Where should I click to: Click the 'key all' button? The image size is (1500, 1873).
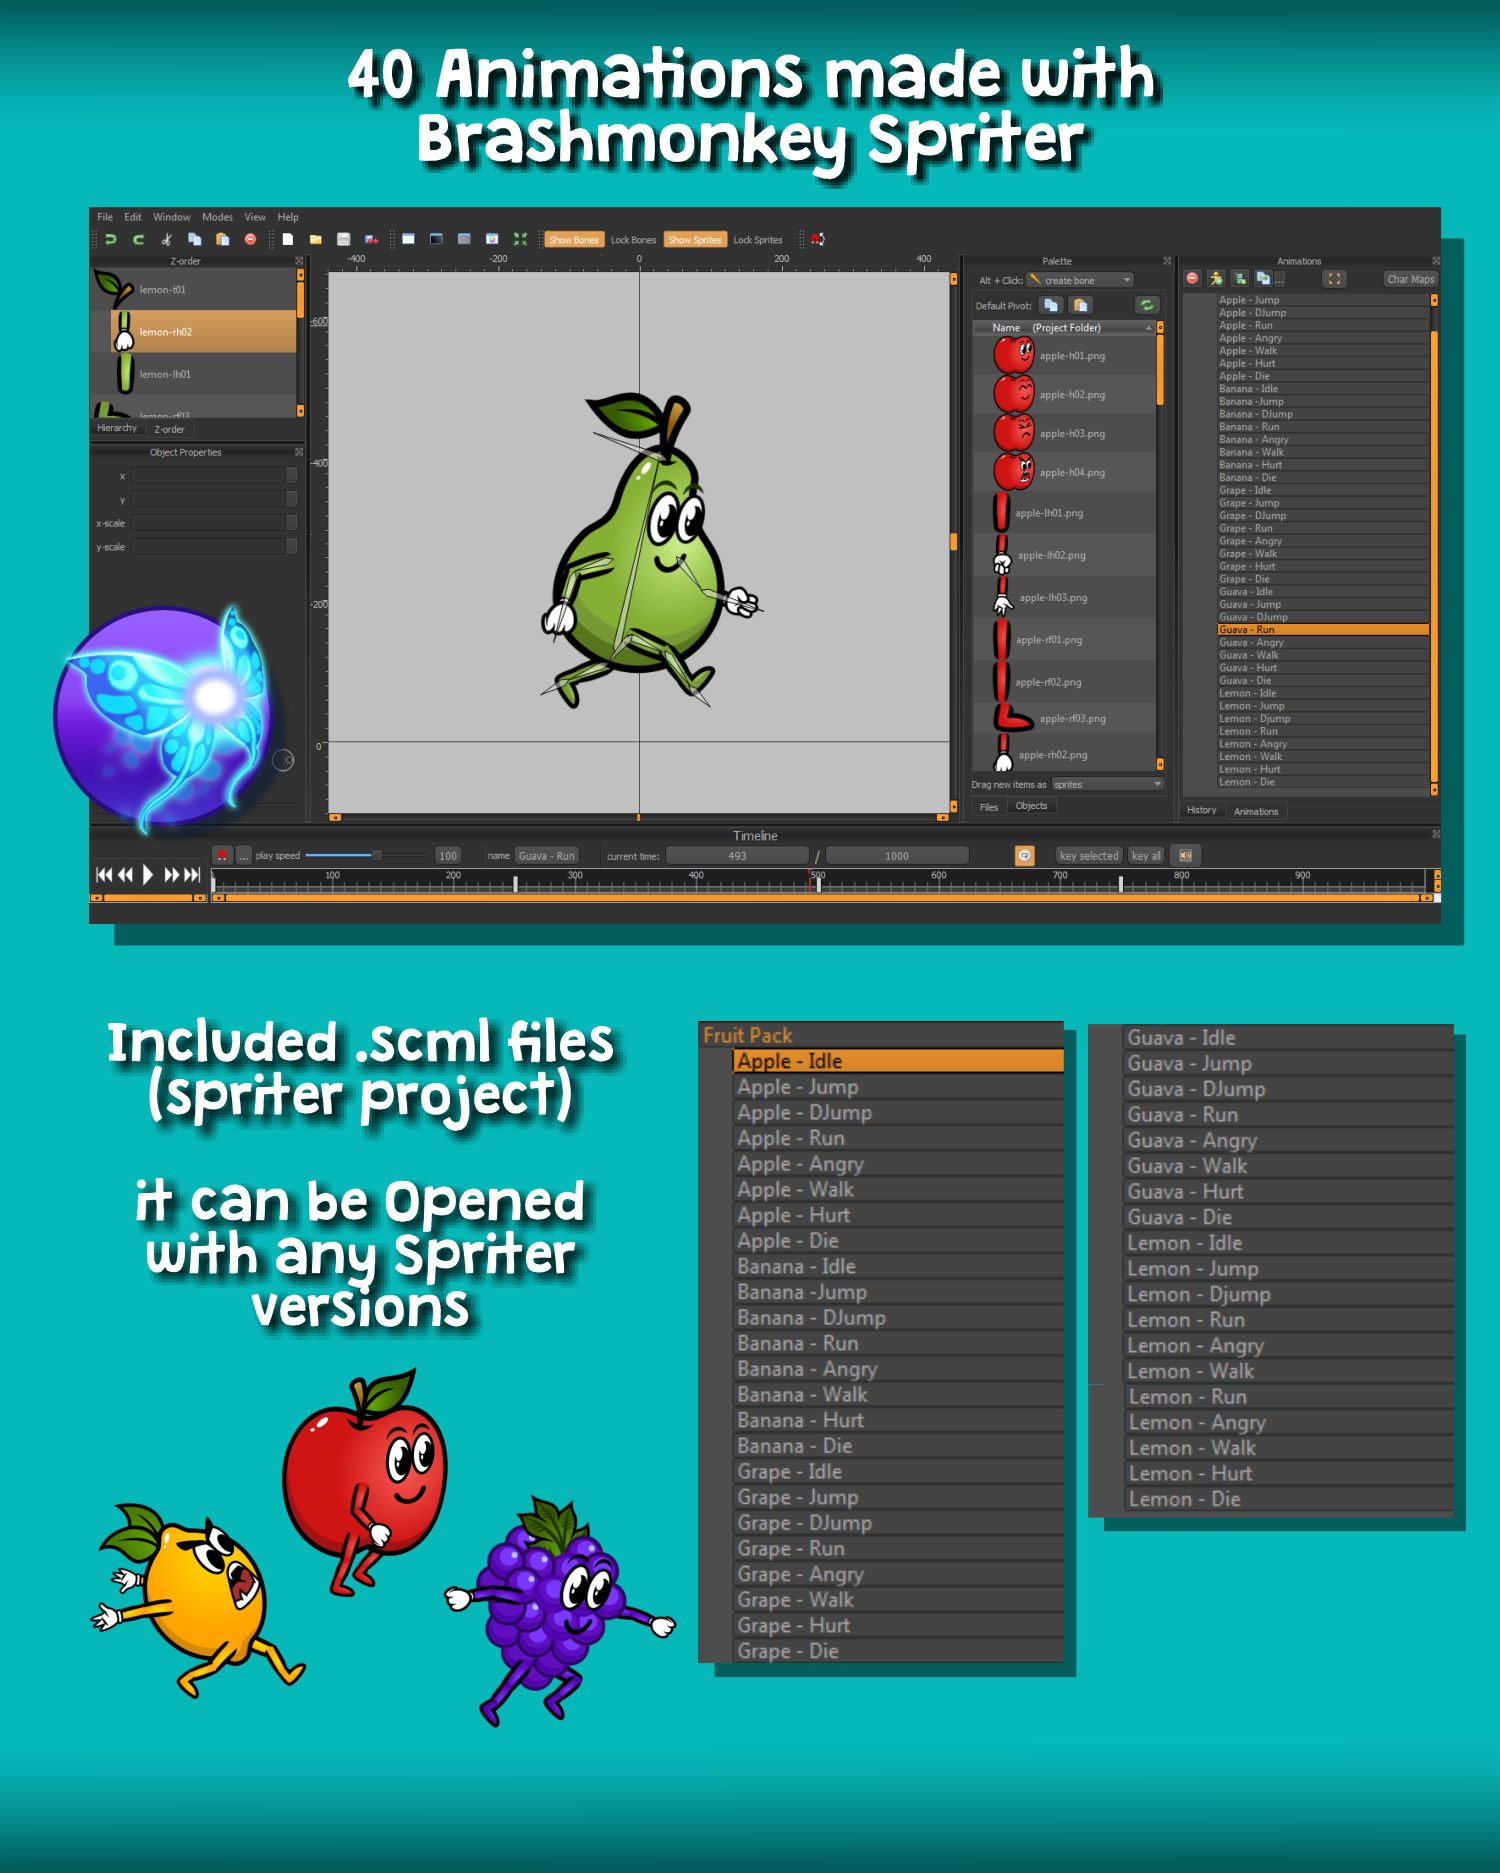[1146, 855]
